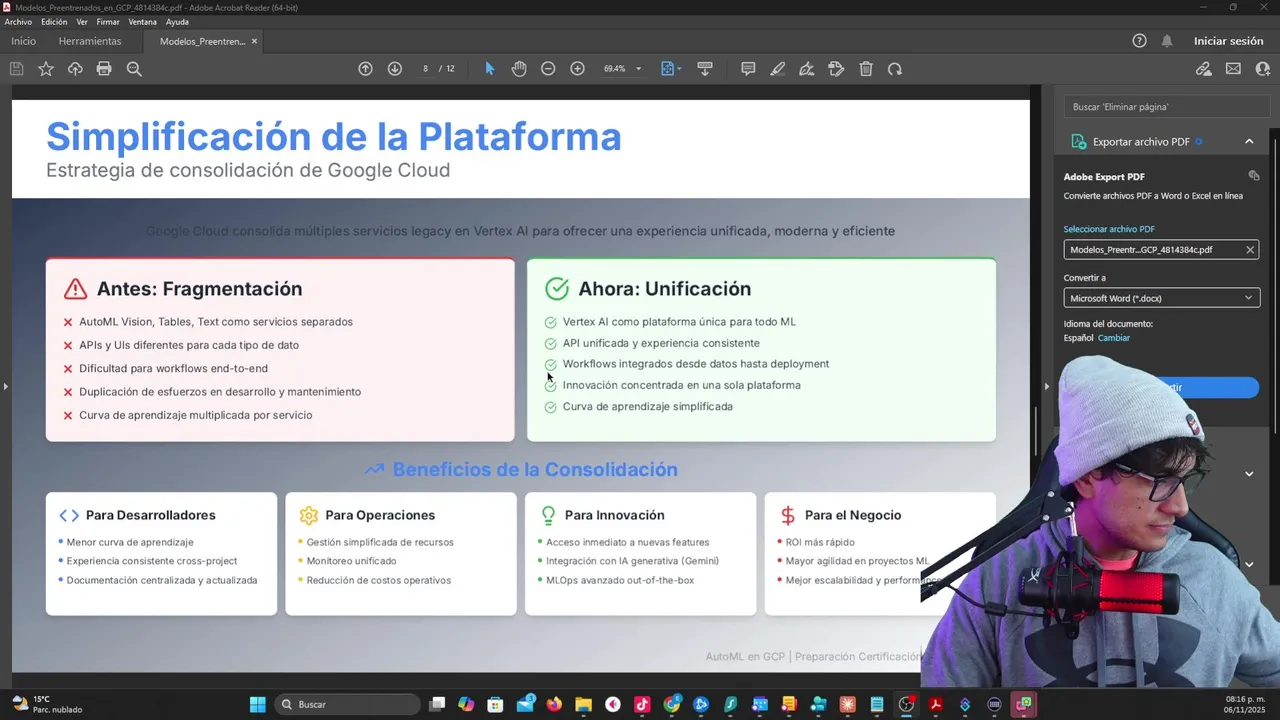Go to the next page arrow

[x=395, y=69]
